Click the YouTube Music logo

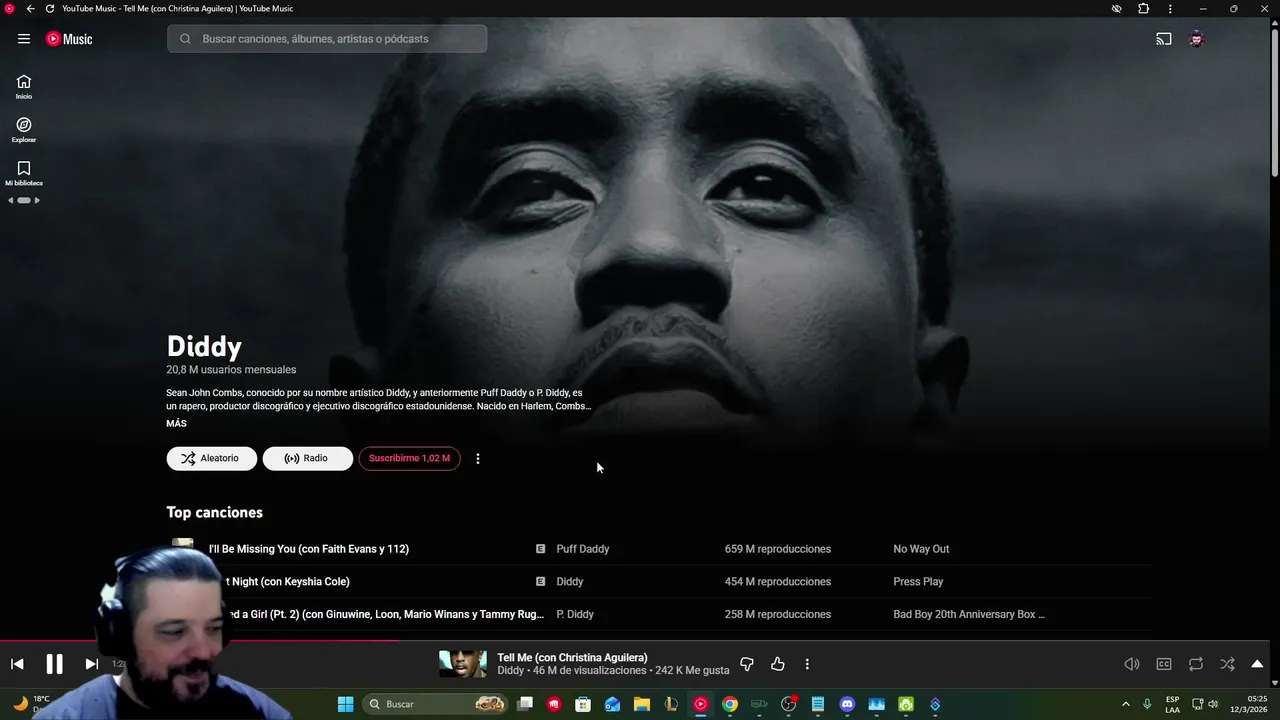pos(69,39)
